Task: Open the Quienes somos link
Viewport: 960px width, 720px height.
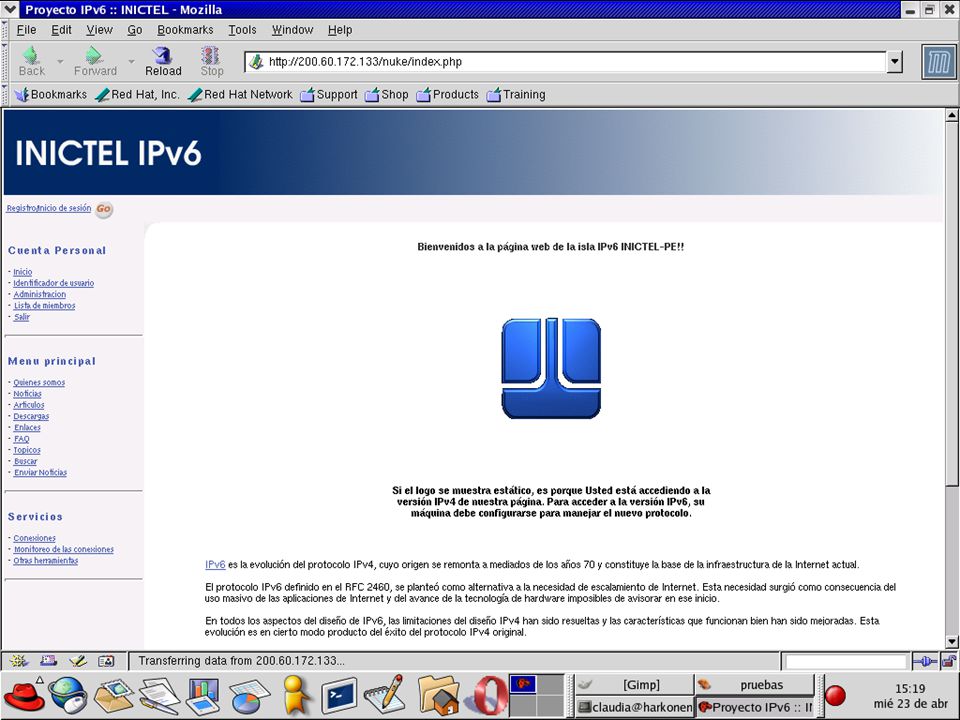Action: click(x=39, y=383)
